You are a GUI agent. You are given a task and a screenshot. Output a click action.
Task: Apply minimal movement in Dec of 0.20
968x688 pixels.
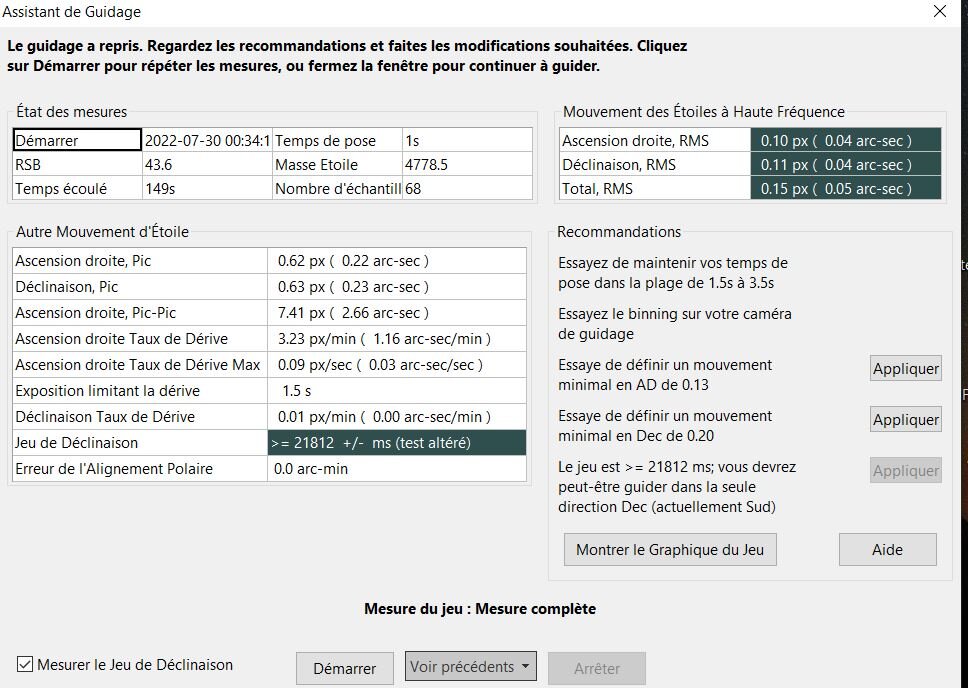coord(906,419)
